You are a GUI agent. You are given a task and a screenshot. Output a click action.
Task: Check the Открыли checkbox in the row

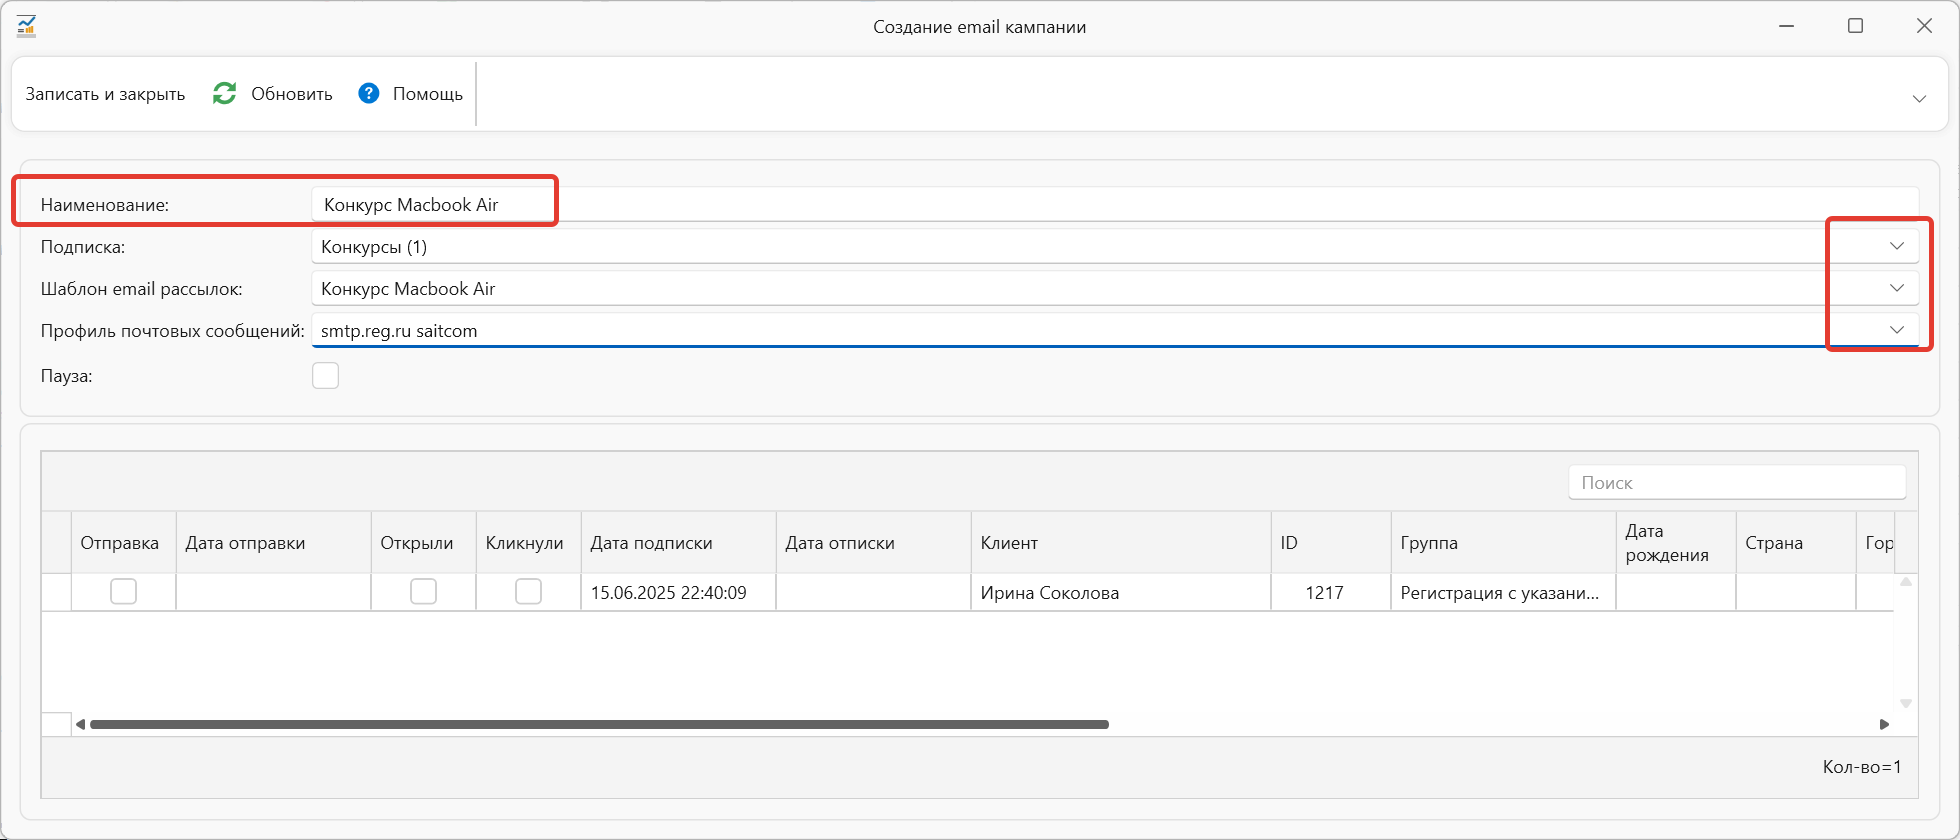pos(423,592)
